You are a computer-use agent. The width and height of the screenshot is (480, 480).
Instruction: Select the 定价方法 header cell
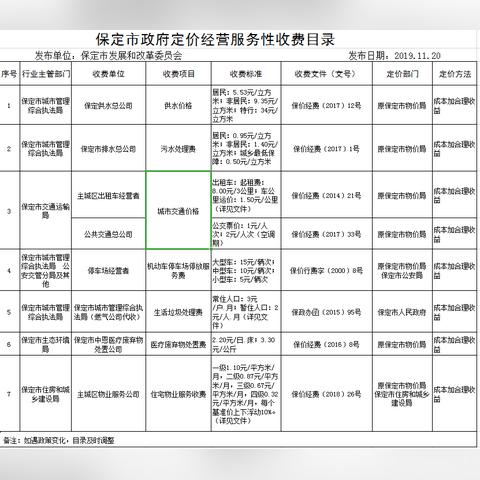click(x=454, y=74)
